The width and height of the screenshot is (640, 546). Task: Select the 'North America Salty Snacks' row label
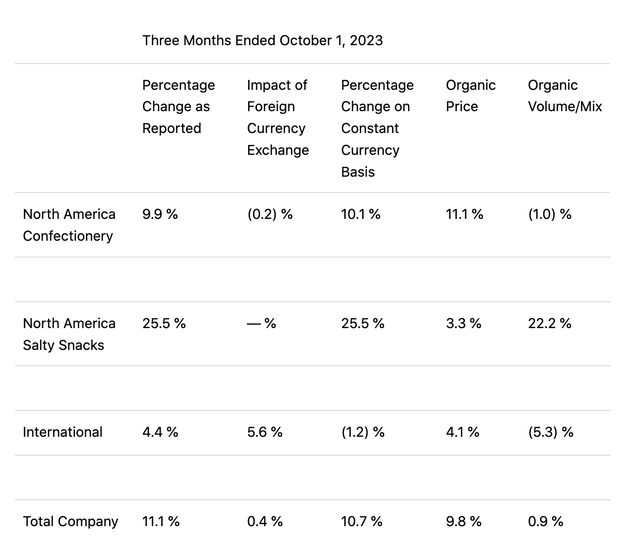pyautogui.click(x=69, y=334)
